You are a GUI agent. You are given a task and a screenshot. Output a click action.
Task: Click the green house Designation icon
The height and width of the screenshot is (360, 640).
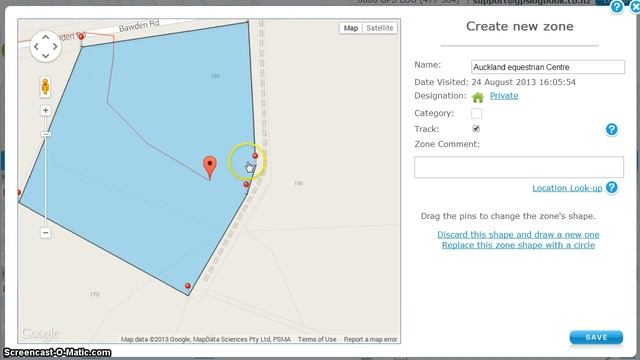pyautogui.click(x=478, y=97)
